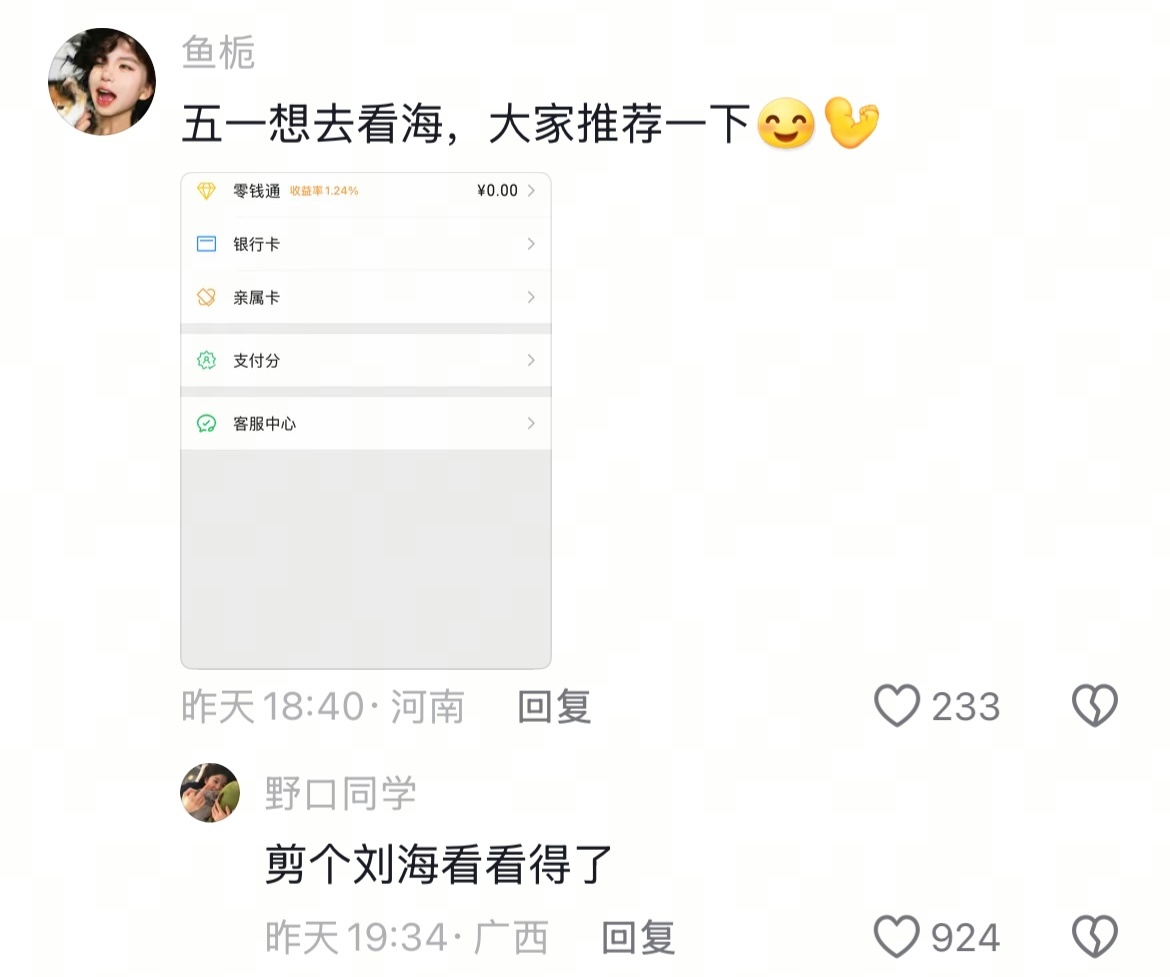Tap the 支付分 badge icon
1170x977 pixels.
206,360
